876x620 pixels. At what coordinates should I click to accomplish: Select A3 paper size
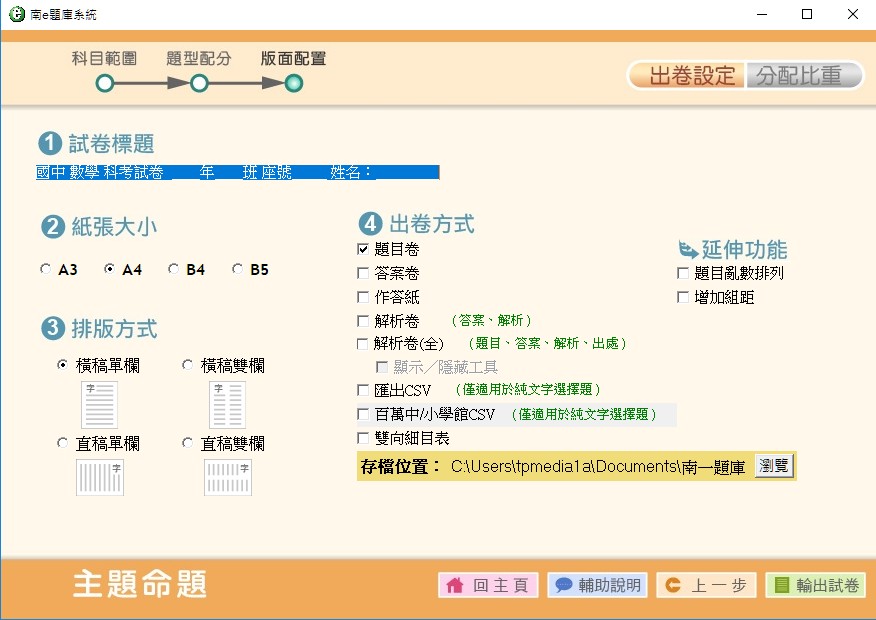click(x=45, y=270)
